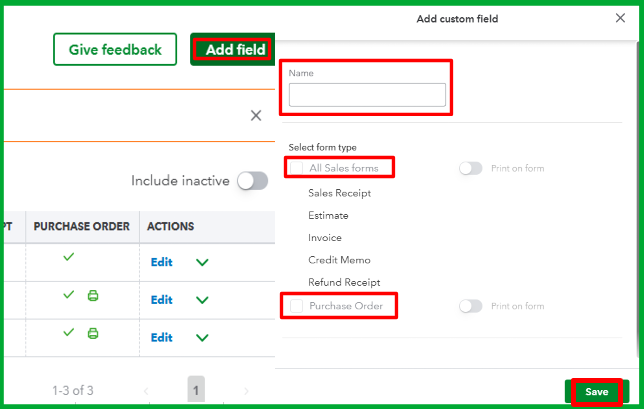Viewport: 644px width, 409px height.
Task: Enable Print on form for Sales forms
Action: coord(470,168)
